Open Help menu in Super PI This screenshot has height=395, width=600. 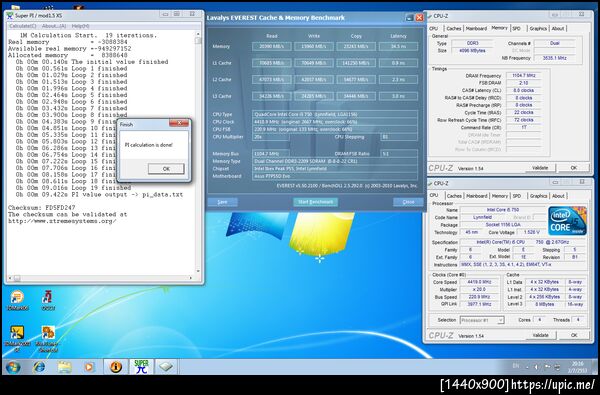point(80,26)
